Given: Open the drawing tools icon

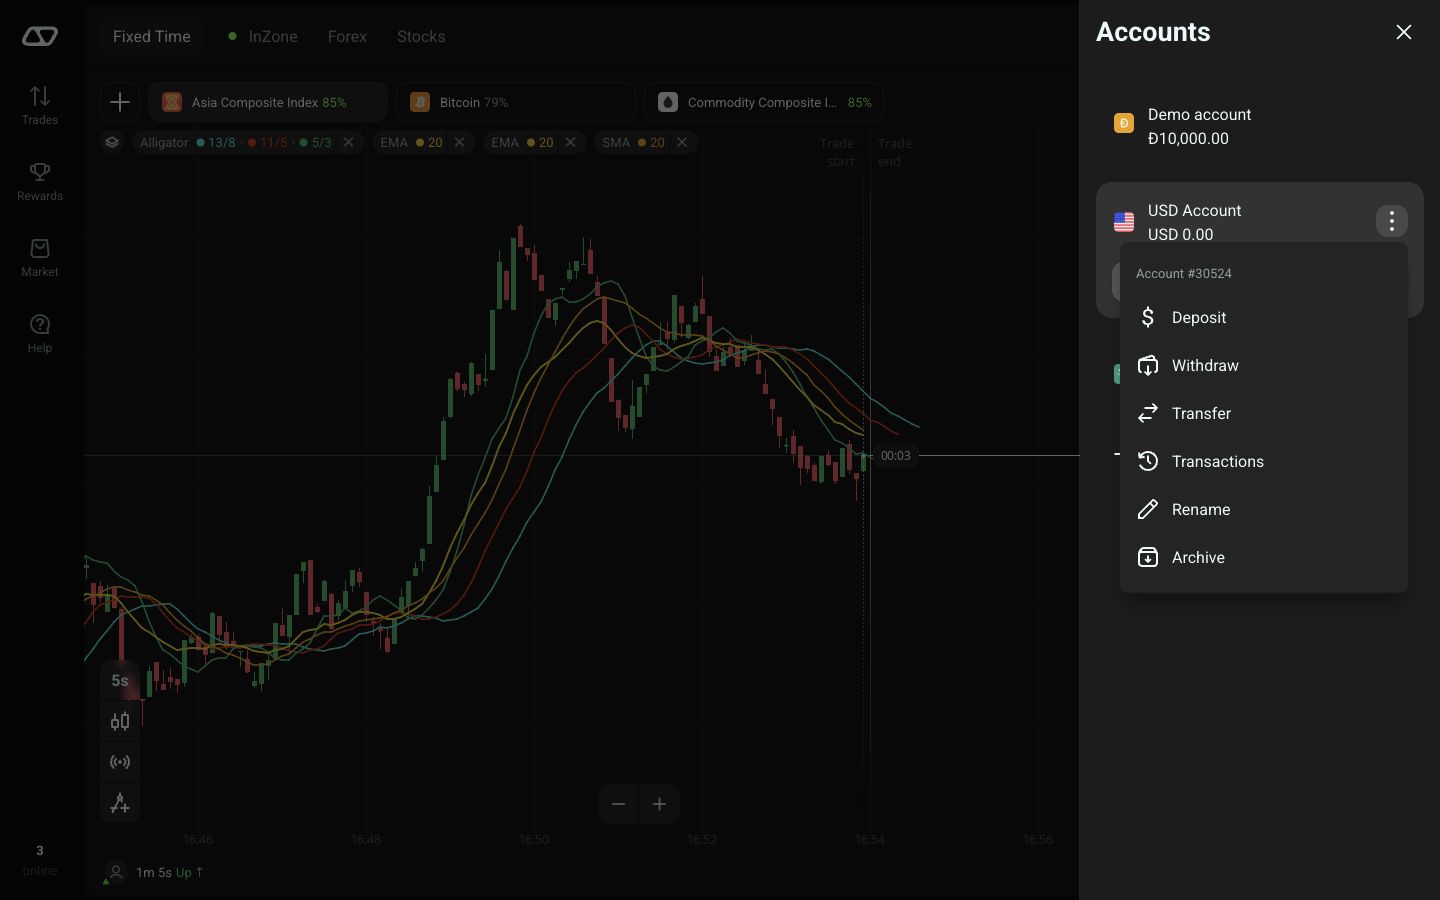Looking at the screenshot, I should tap(120, 803).
